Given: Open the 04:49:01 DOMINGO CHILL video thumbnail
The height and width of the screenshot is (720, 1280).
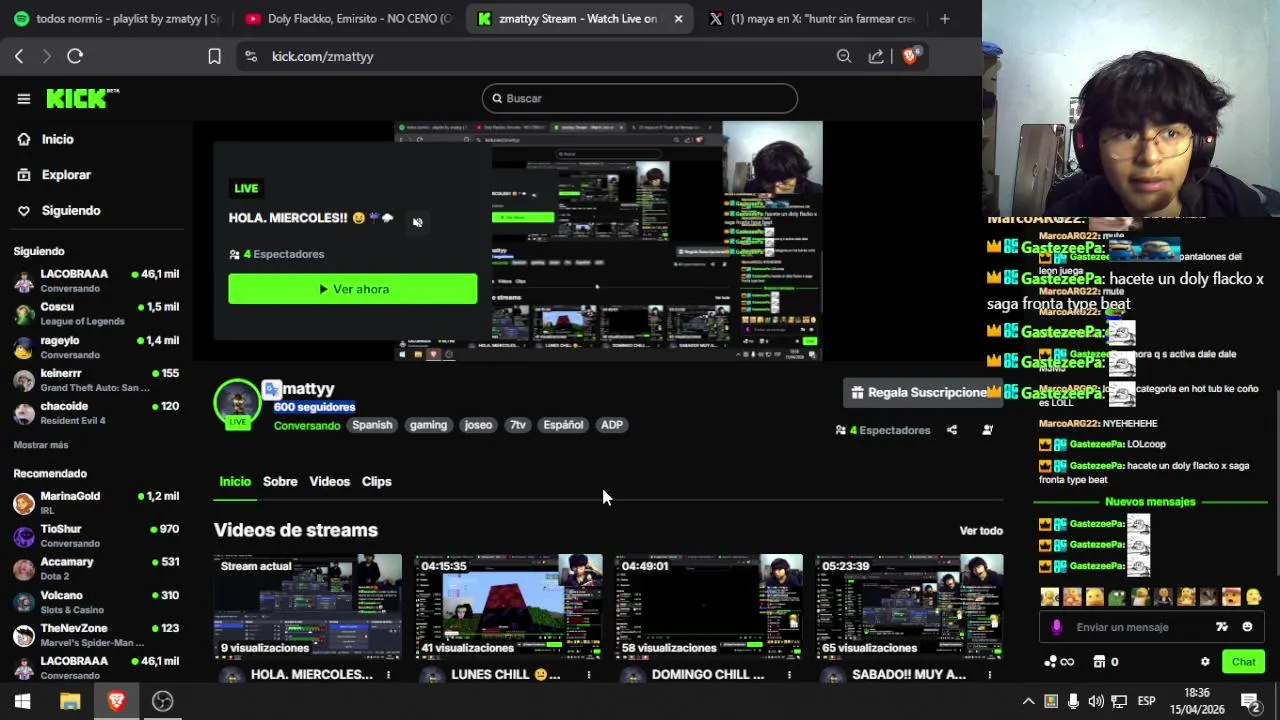Looking at the screenshot, I should tap(709, 607).
